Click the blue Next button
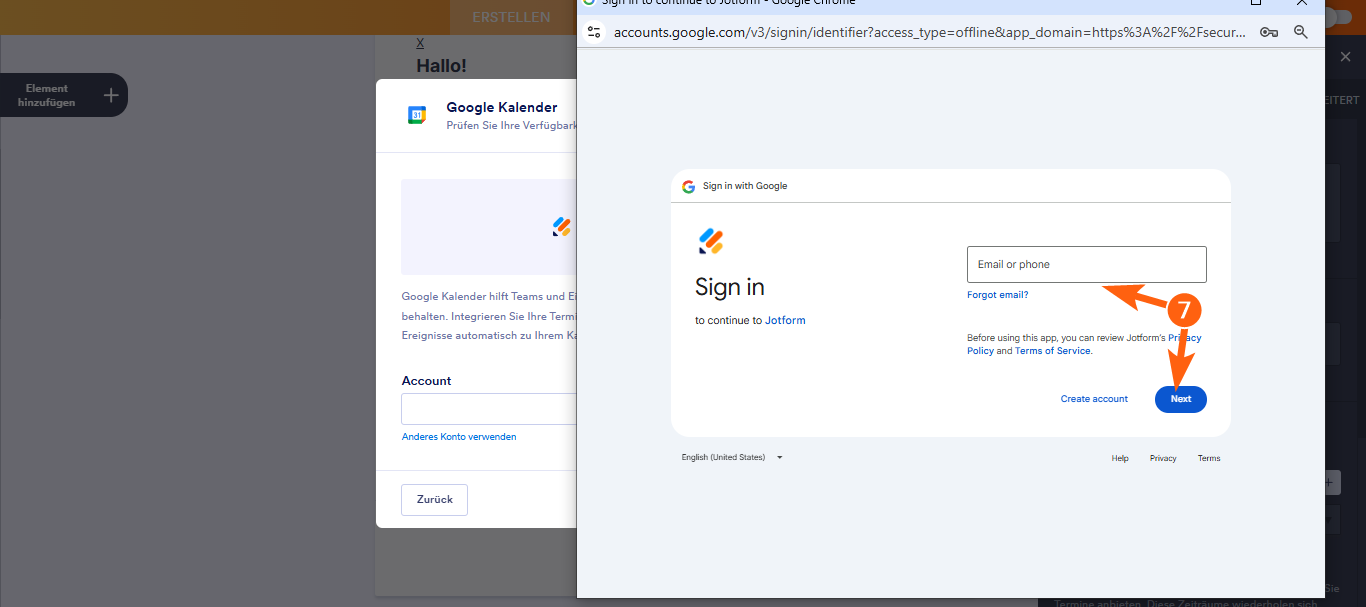This screenshot has width=1366, height=607. click(1180, 399)
